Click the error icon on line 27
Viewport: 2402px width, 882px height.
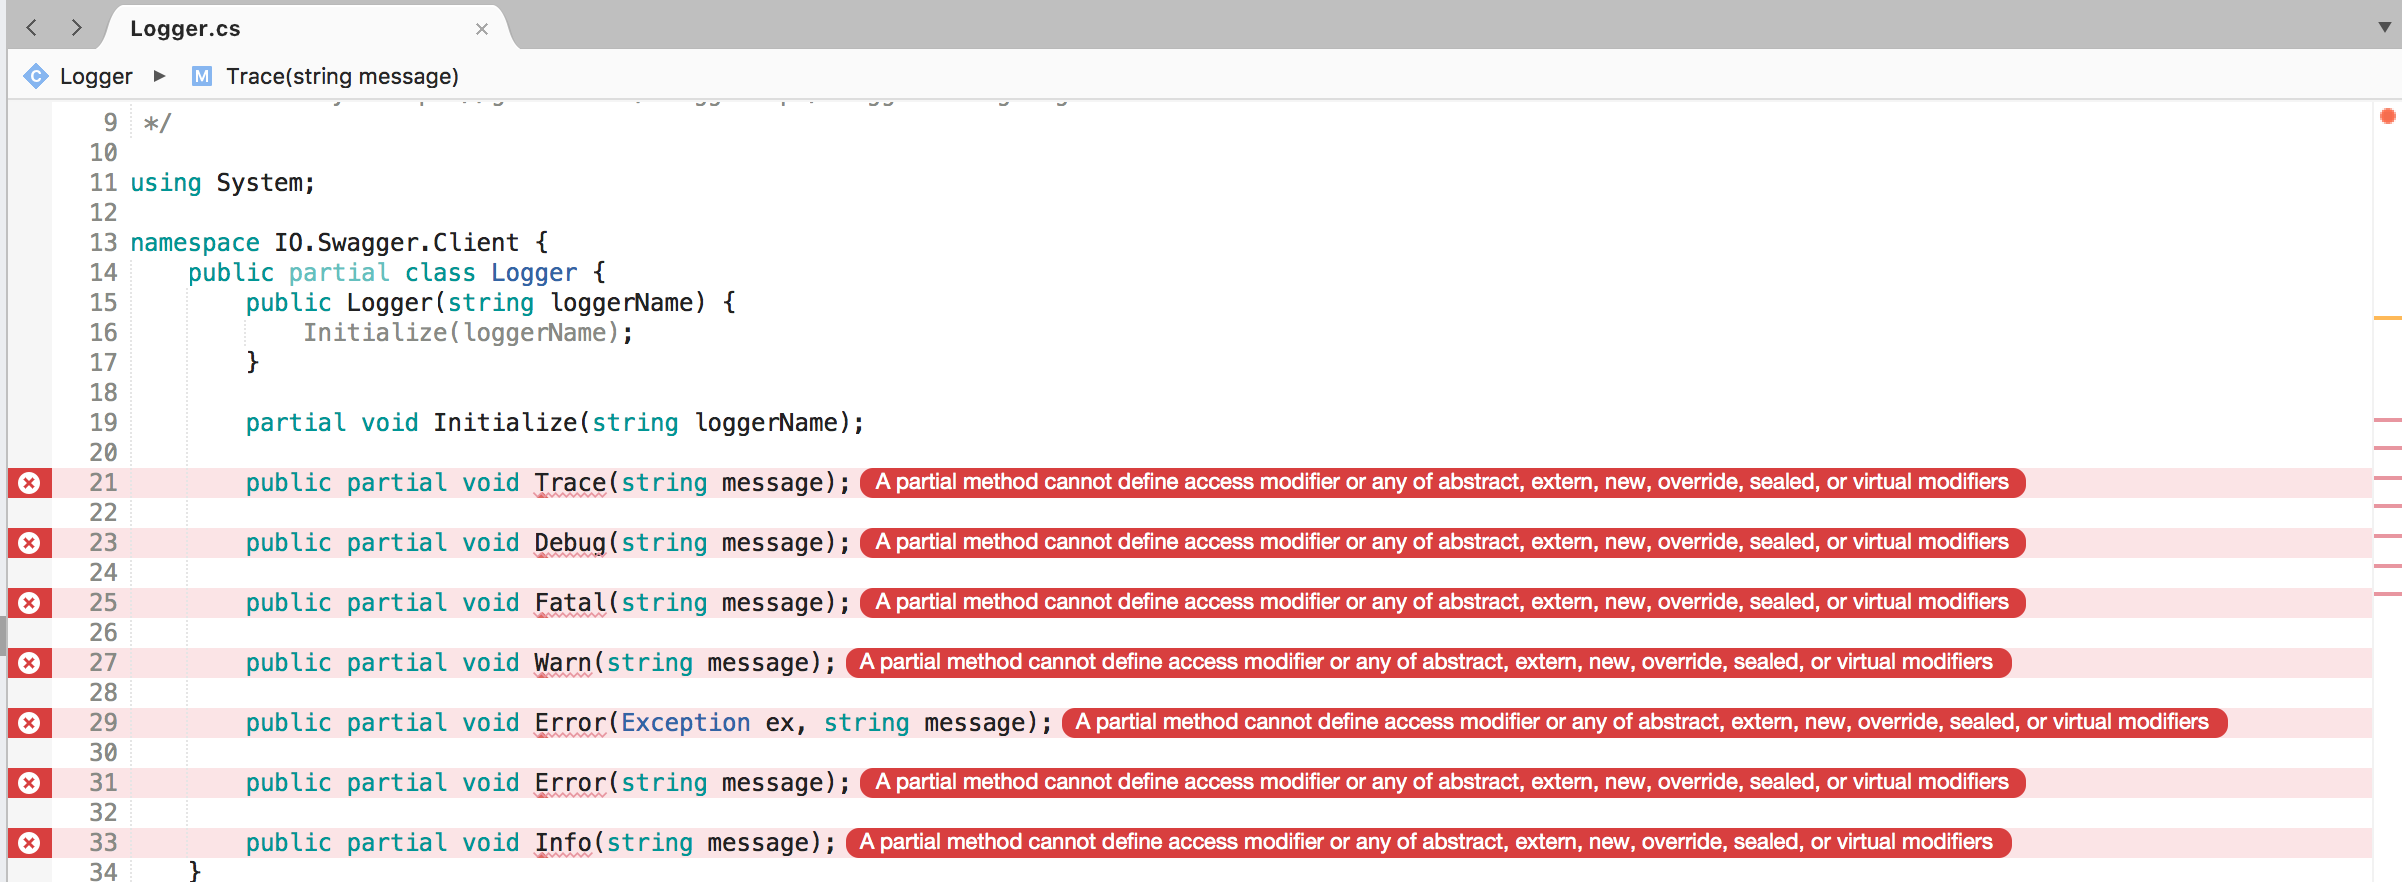[30, 663]
